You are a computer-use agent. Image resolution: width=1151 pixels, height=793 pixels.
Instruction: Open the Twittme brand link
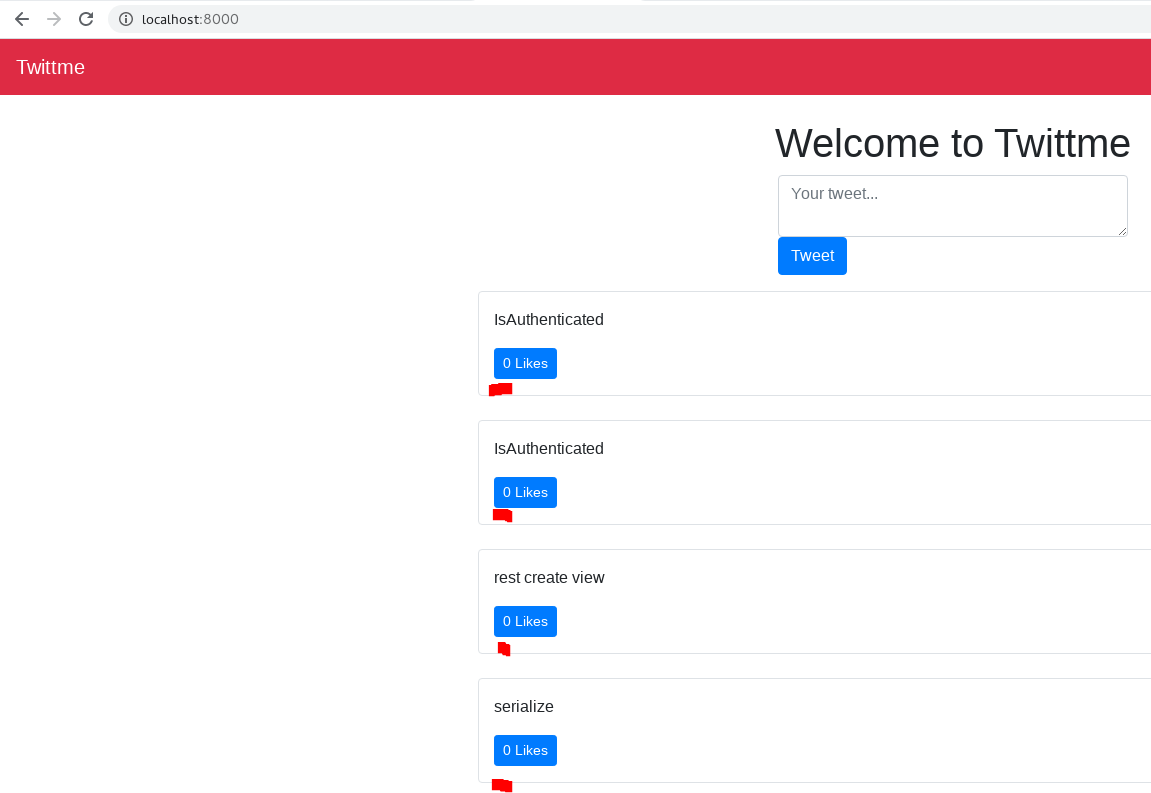[x=51, y=67]
